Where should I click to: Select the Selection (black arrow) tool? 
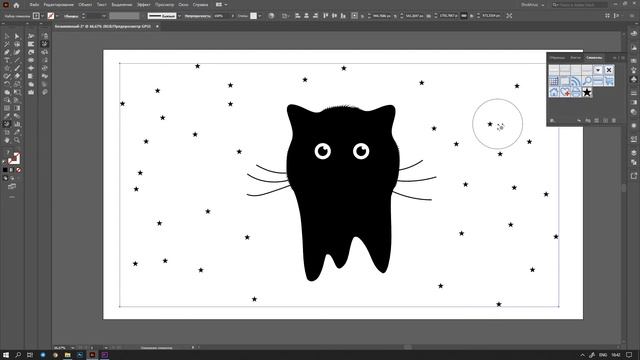7,36
